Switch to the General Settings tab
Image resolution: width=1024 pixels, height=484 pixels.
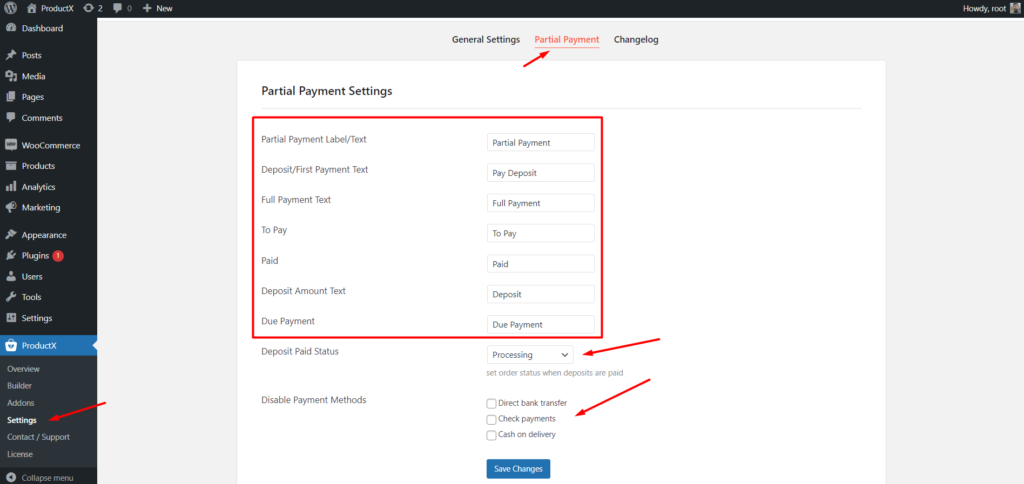click(x=486, y=40)
